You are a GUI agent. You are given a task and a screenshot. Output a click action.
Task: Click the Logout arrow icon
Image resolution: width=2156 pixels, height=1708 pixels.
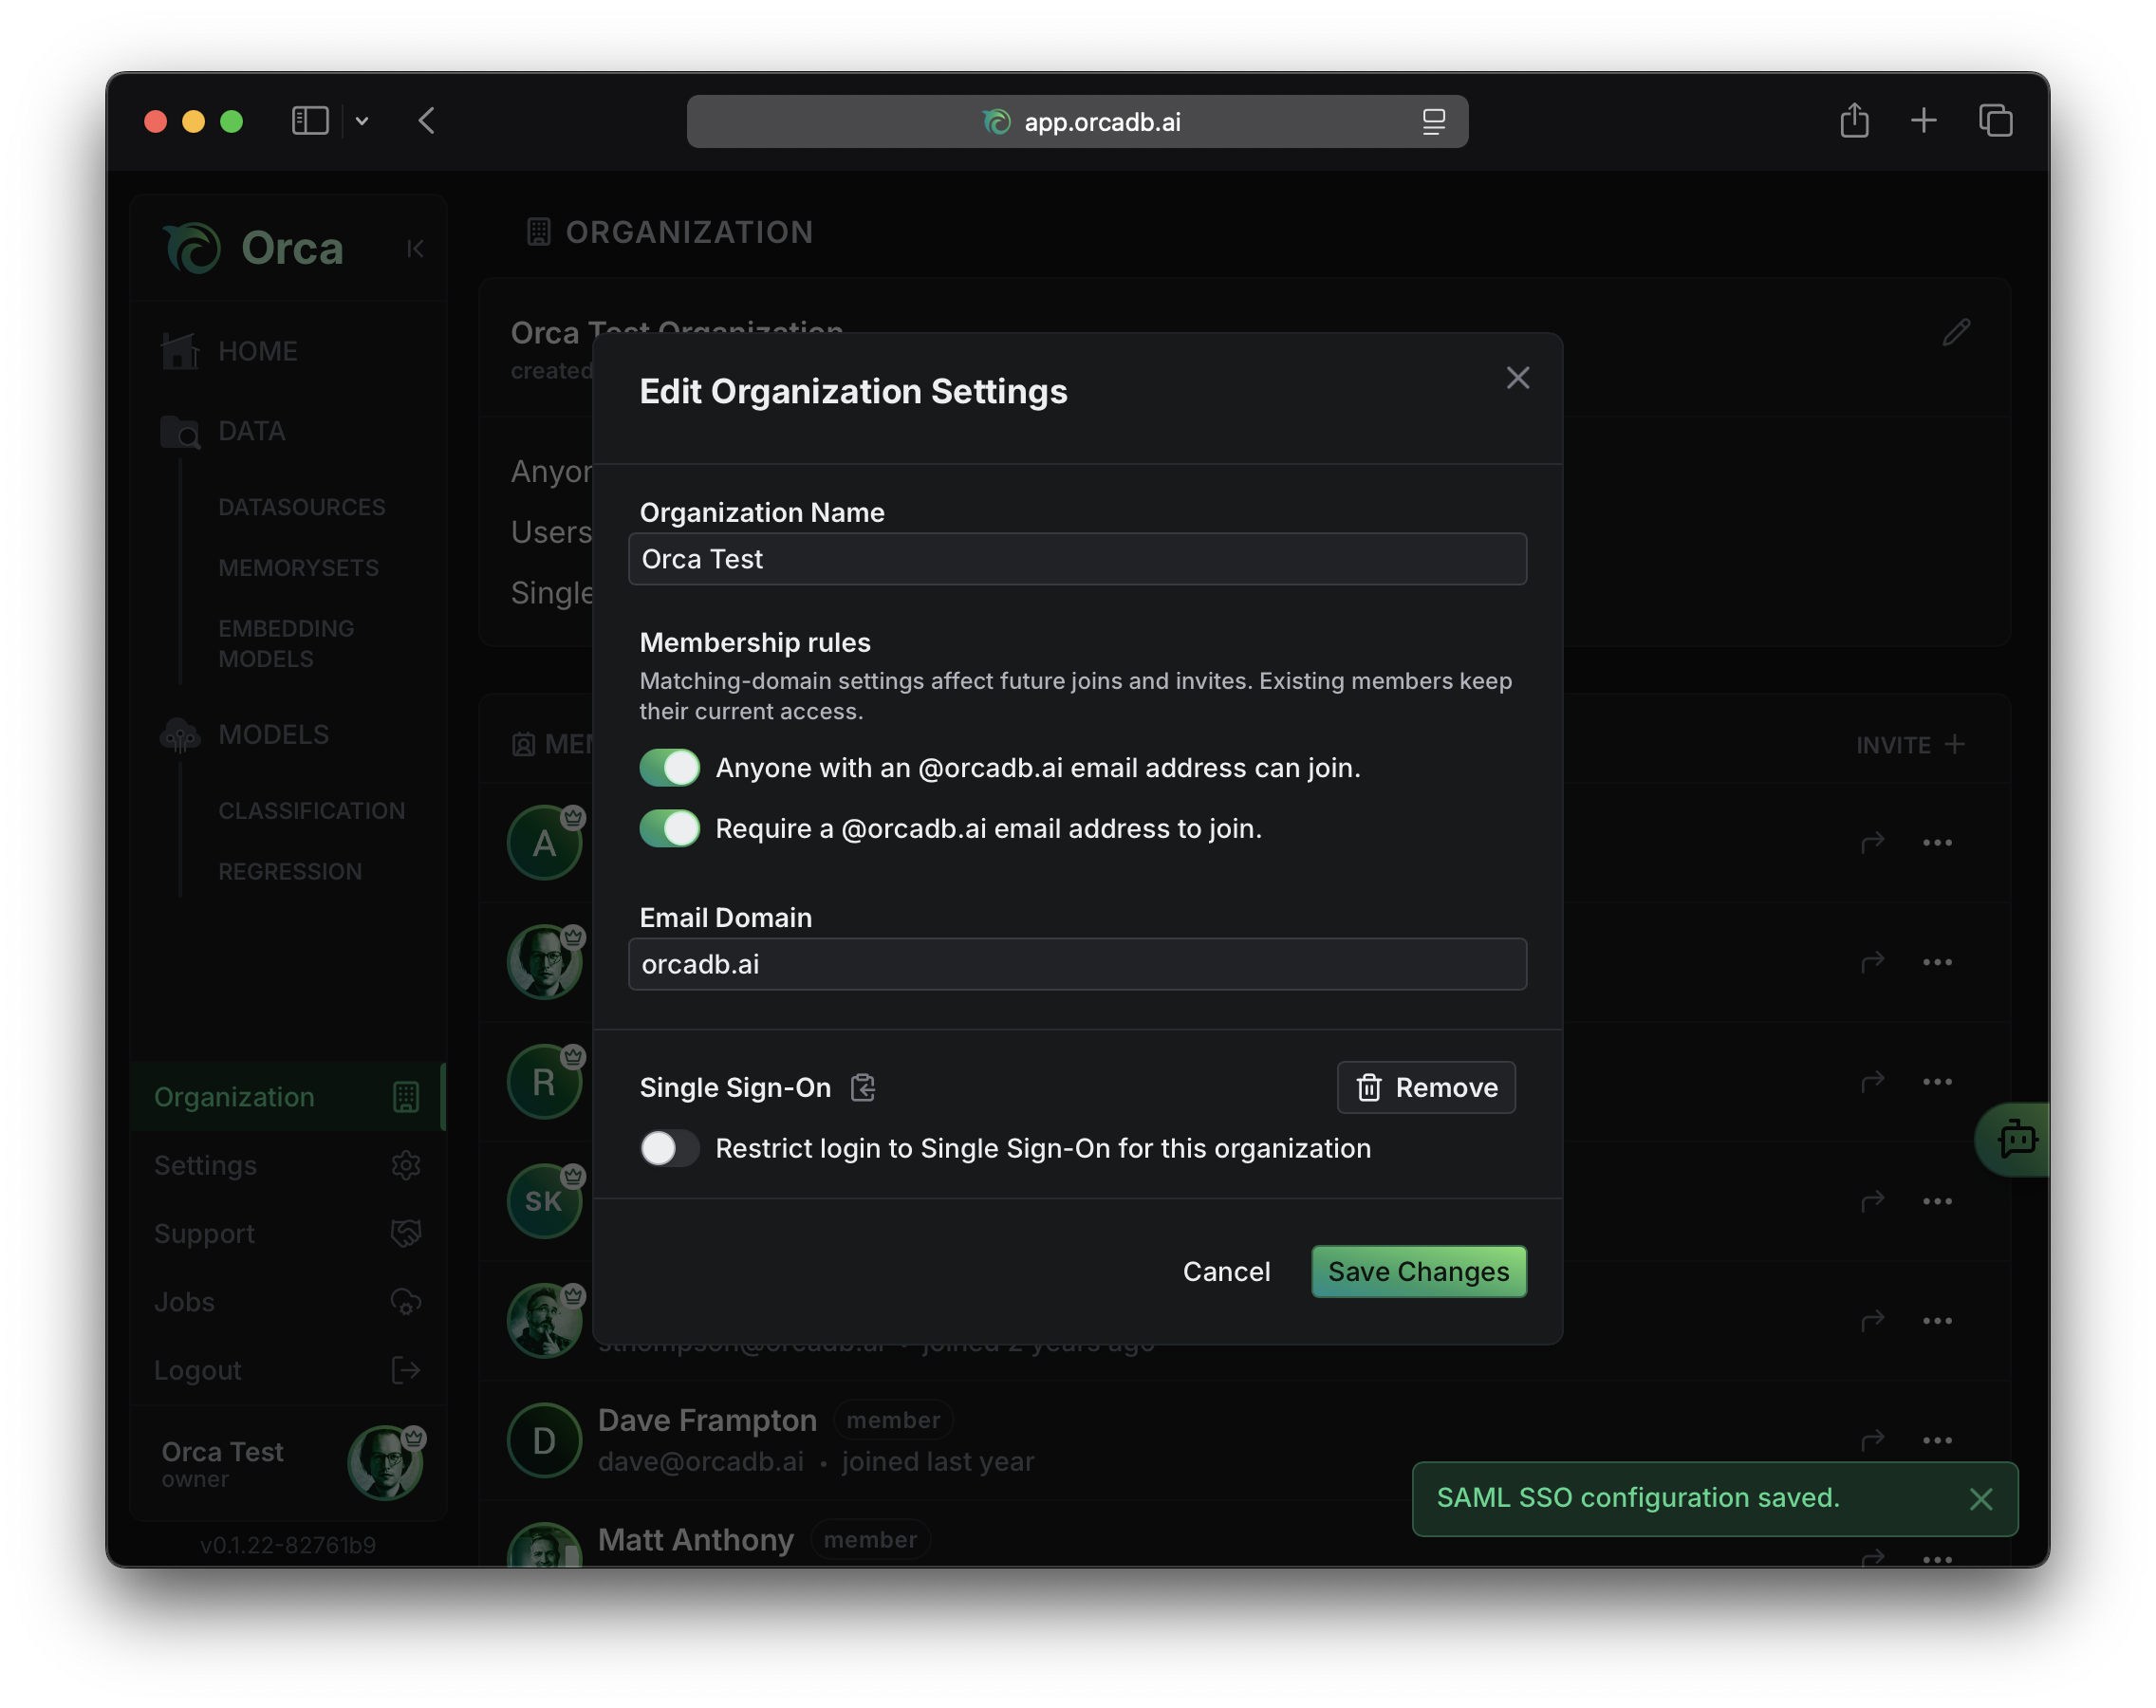coord(406,1370)
